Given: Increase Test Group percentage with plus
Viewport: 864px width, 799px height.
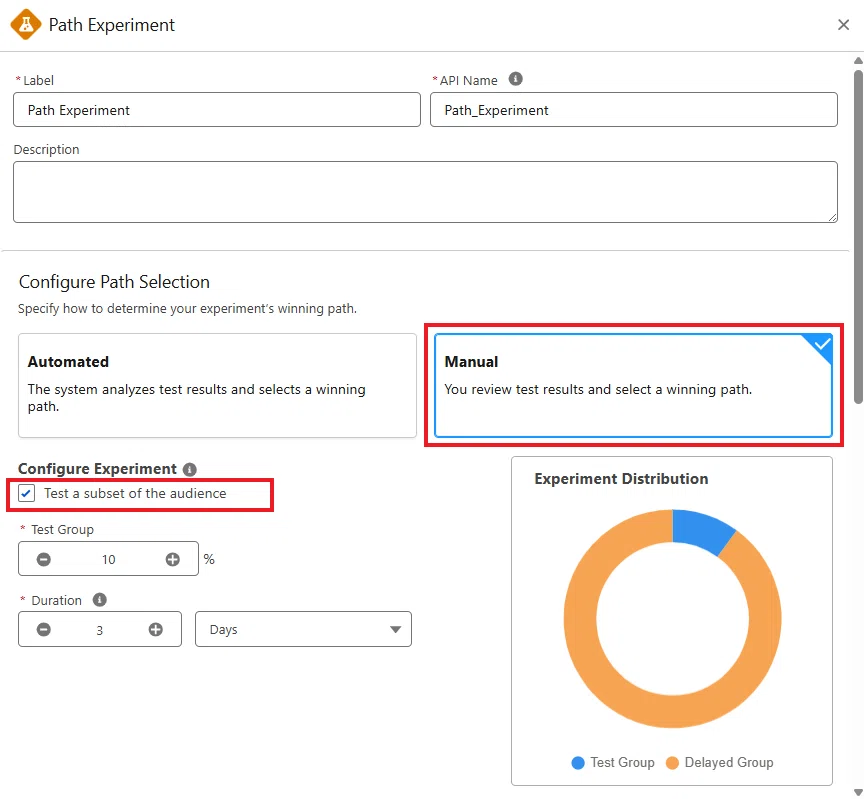Looking at the screenshot, I should coord(172,559).
